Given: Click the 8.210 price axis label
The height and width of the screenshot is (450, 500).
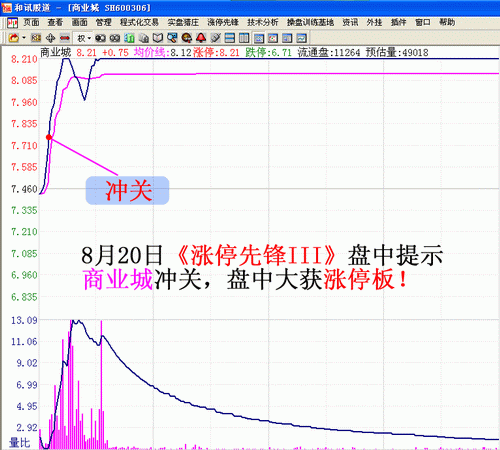Looking at the screenshot, I should 24,59.
